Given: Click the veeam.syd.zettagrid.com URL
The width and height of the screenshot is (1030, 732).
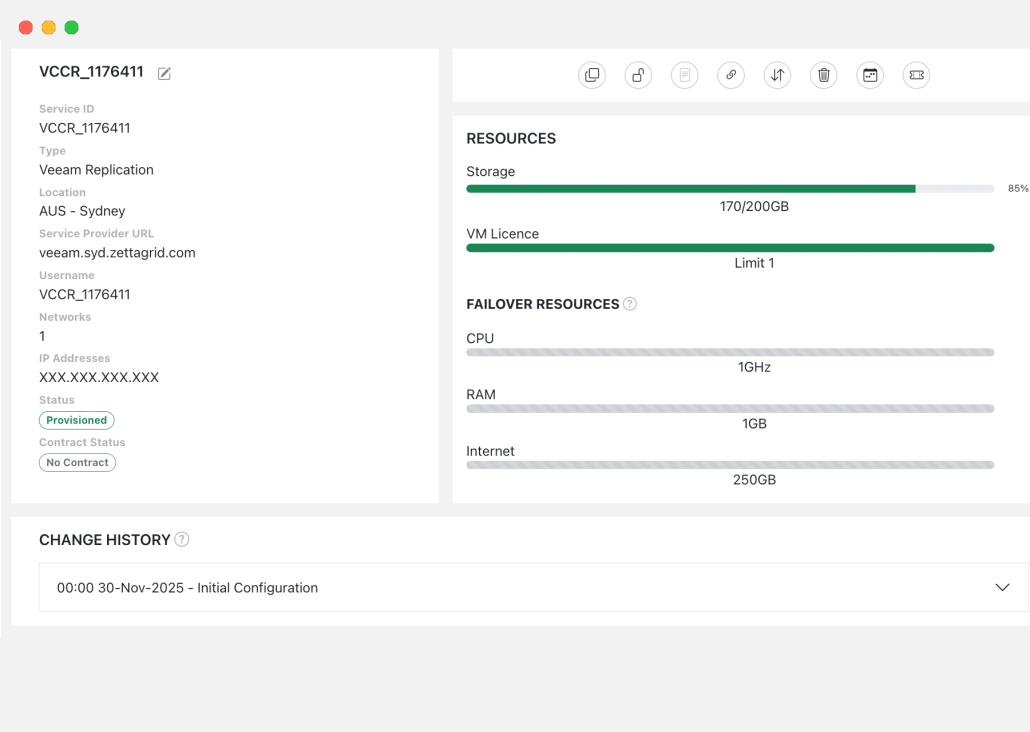Looking at the screenshot, I should click(118, 253).
